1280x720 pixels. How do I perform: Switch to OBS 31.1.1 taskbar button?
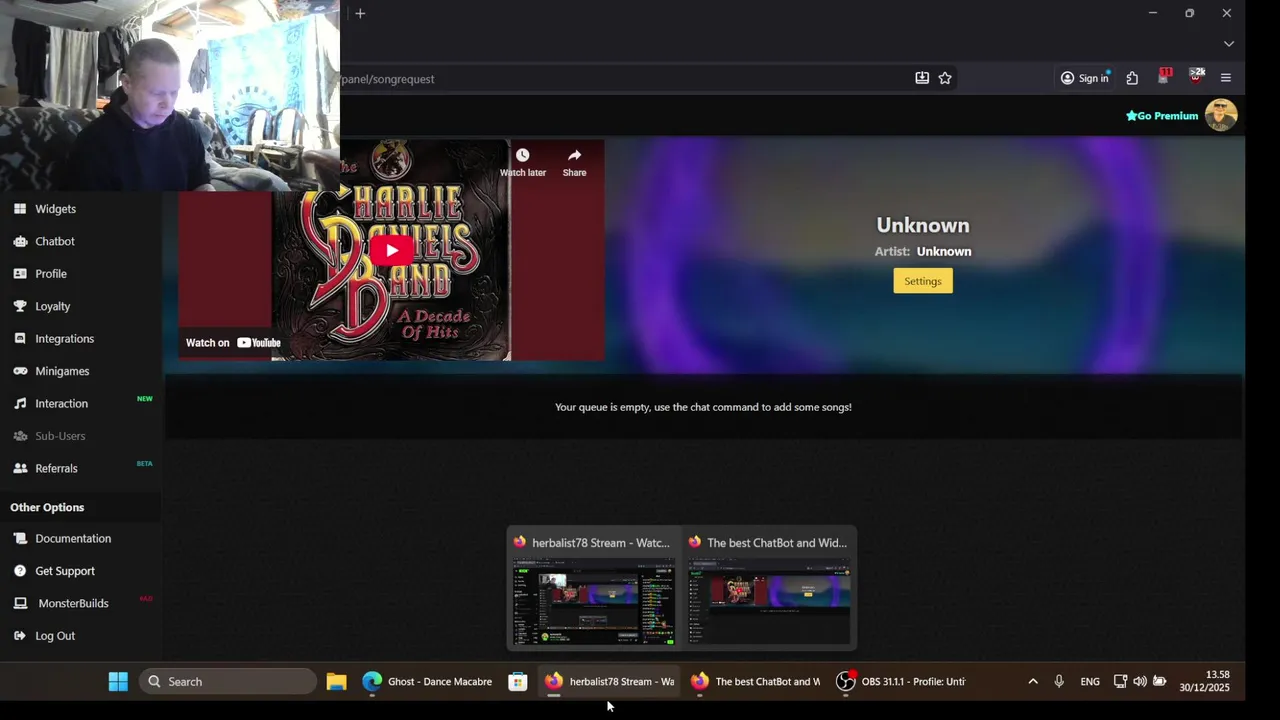[902, 682]
